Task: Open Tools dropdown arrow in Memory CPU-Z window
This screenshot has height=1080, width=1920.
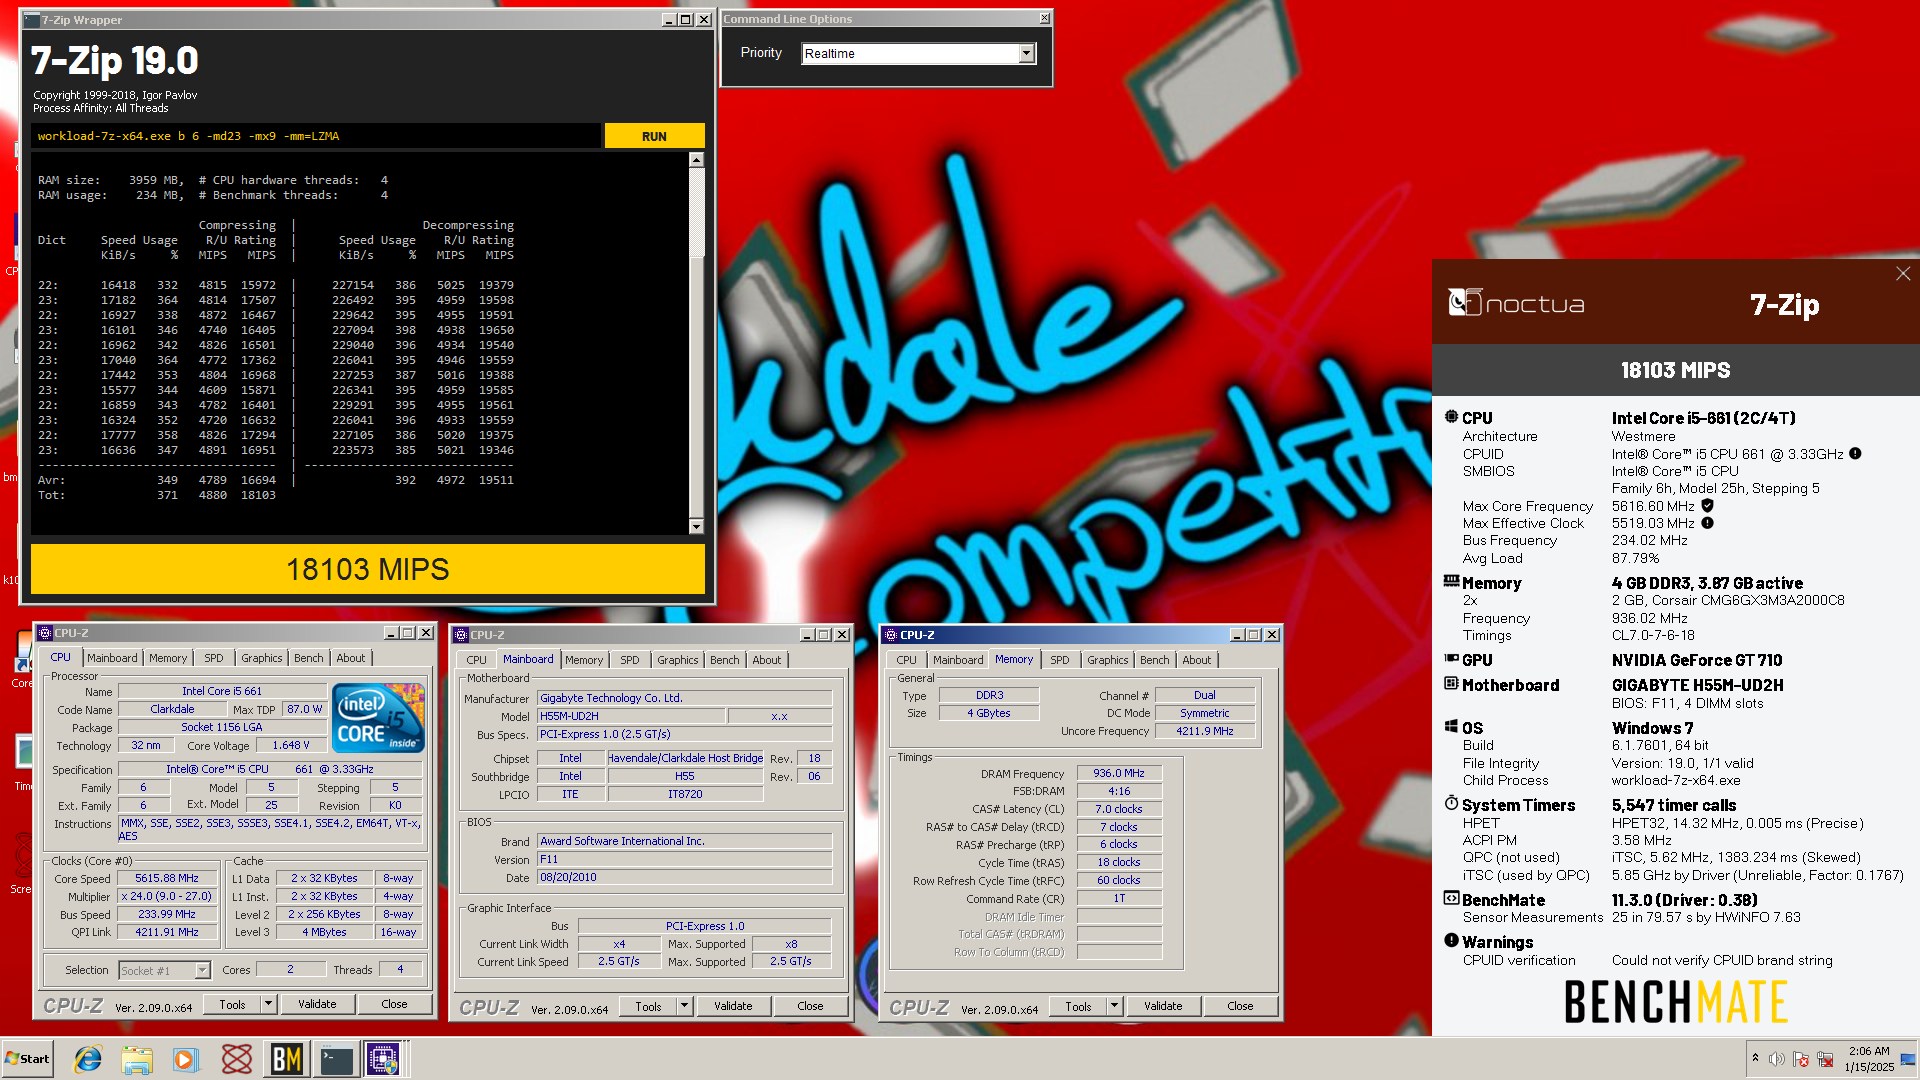Action: tap(1114, 1006)
